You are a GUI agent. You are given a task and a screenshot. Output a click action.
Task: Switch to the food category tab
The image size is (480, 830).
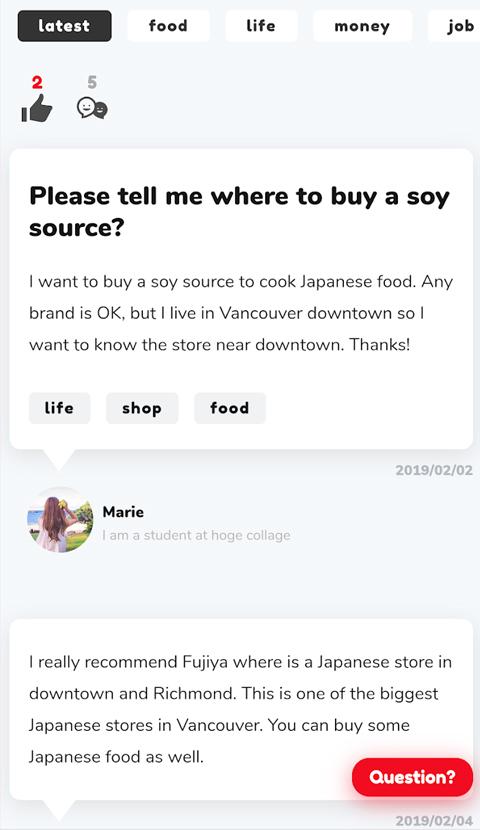pos(168,26)
